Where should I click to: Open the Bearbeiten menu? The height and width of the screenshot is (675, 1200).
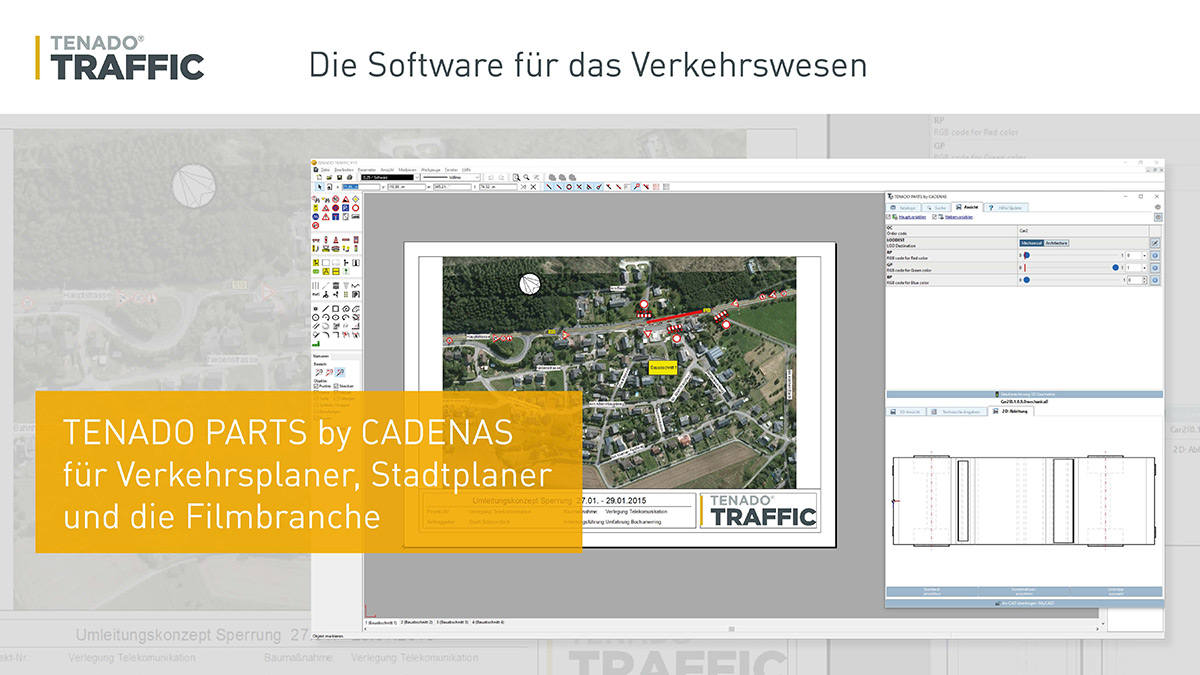click(344, 170)
